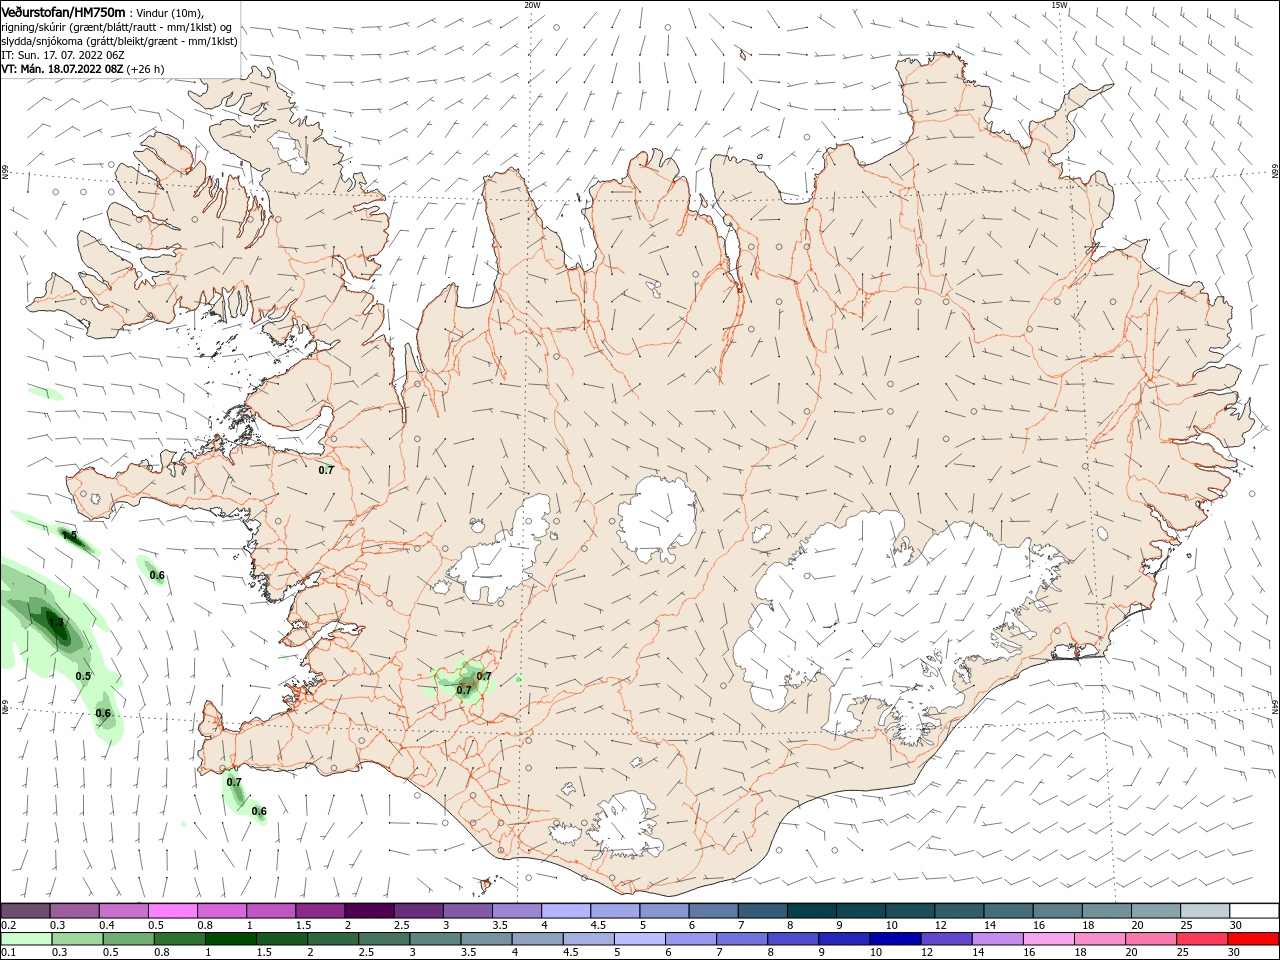This screenshot has height=960, width=1280.
Task: Pick the violet swatch at 12, lower scale
Action: [945, 939]
